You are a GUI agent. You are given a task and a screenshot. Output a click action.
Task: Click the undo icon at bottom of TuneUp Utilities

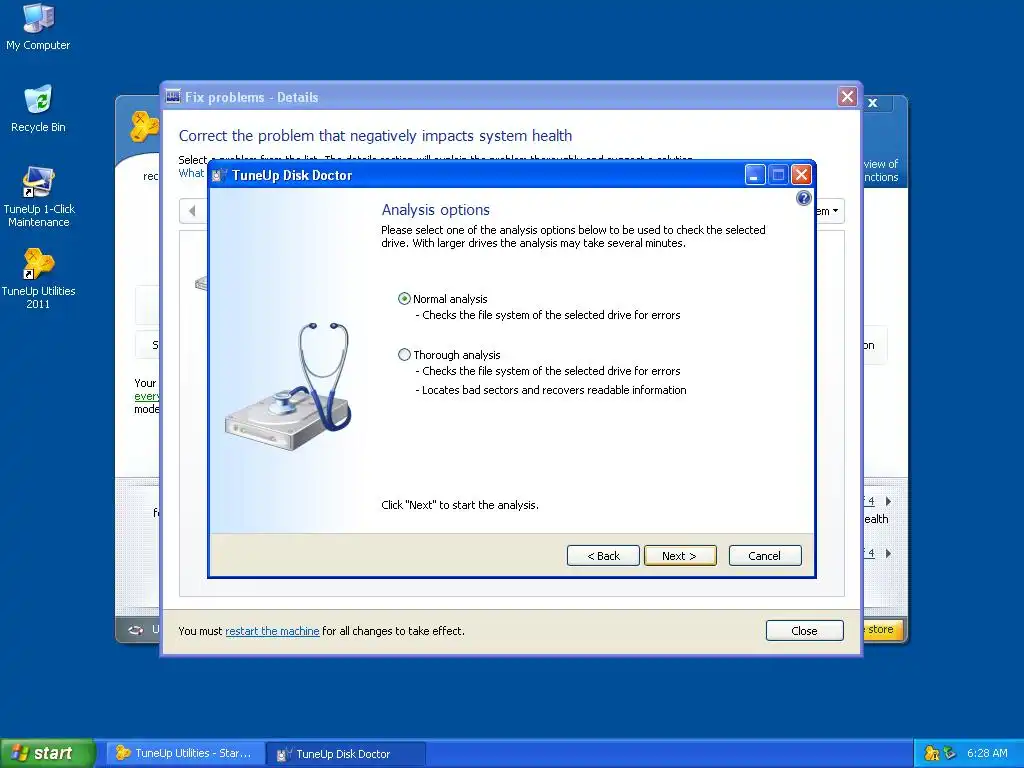pyautogui.click(x=136, y=630)
